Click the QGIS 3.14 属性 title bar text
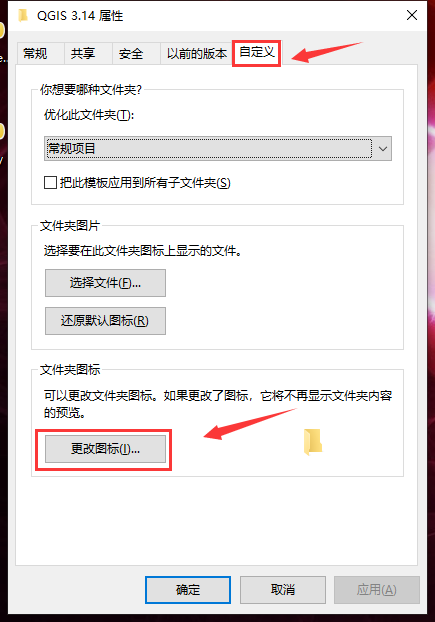Screen dimensions: 435x622 80,16
